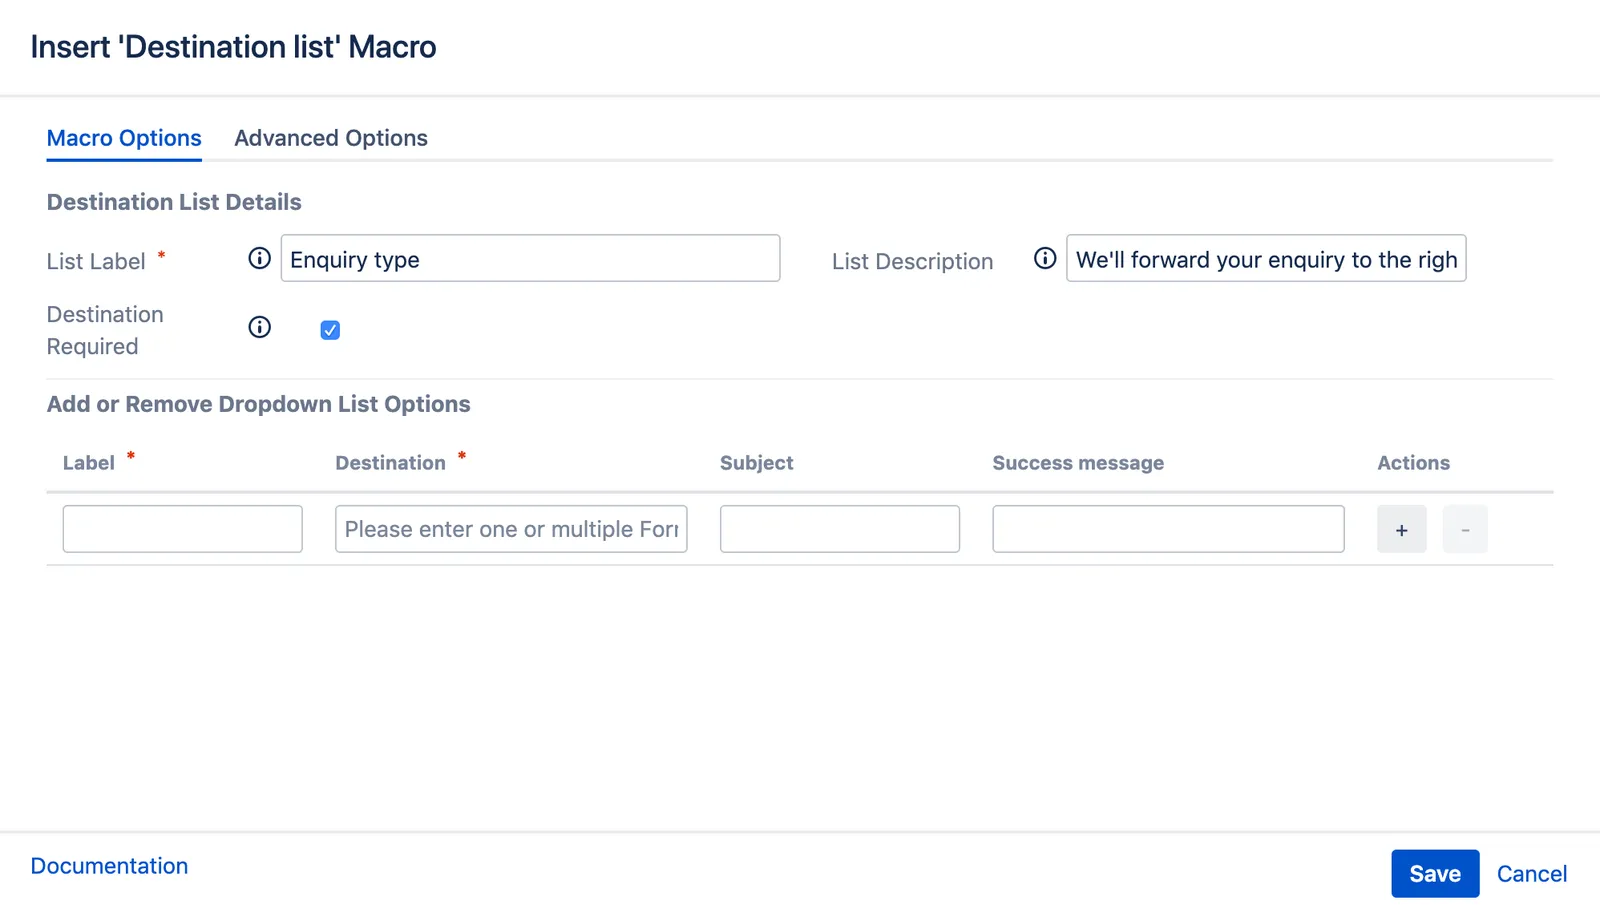Click the info icon beside List Description
The width and height of the screenshot is (1600, 912).
coord(1045,258)
